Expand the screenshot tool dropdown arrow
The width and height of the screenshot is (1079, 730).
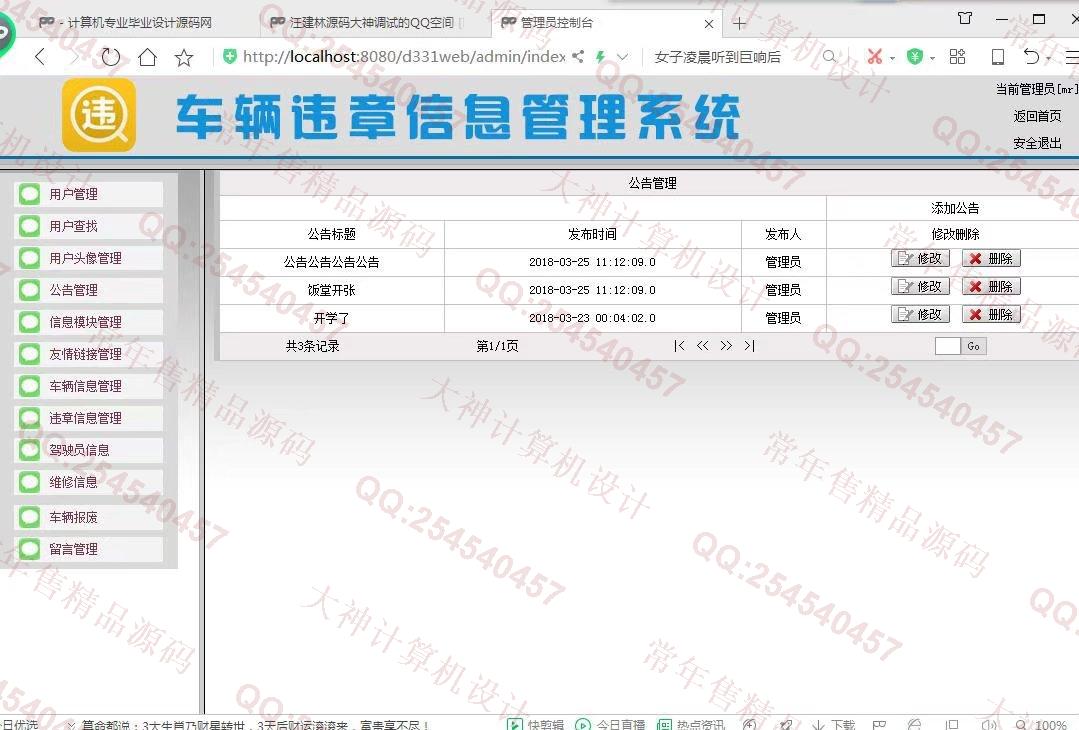click(893, 58)
